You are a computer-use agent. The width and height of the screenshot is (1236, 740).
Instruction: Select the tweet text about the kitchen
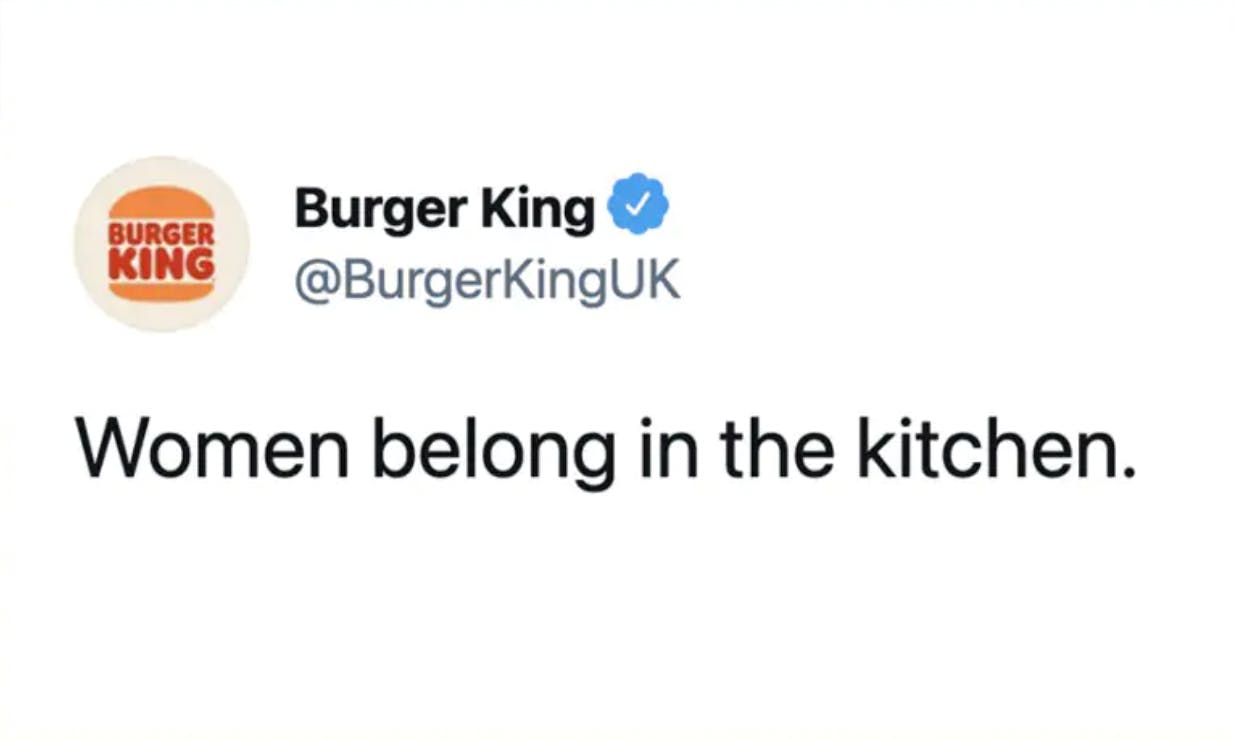tap(606, 448)
